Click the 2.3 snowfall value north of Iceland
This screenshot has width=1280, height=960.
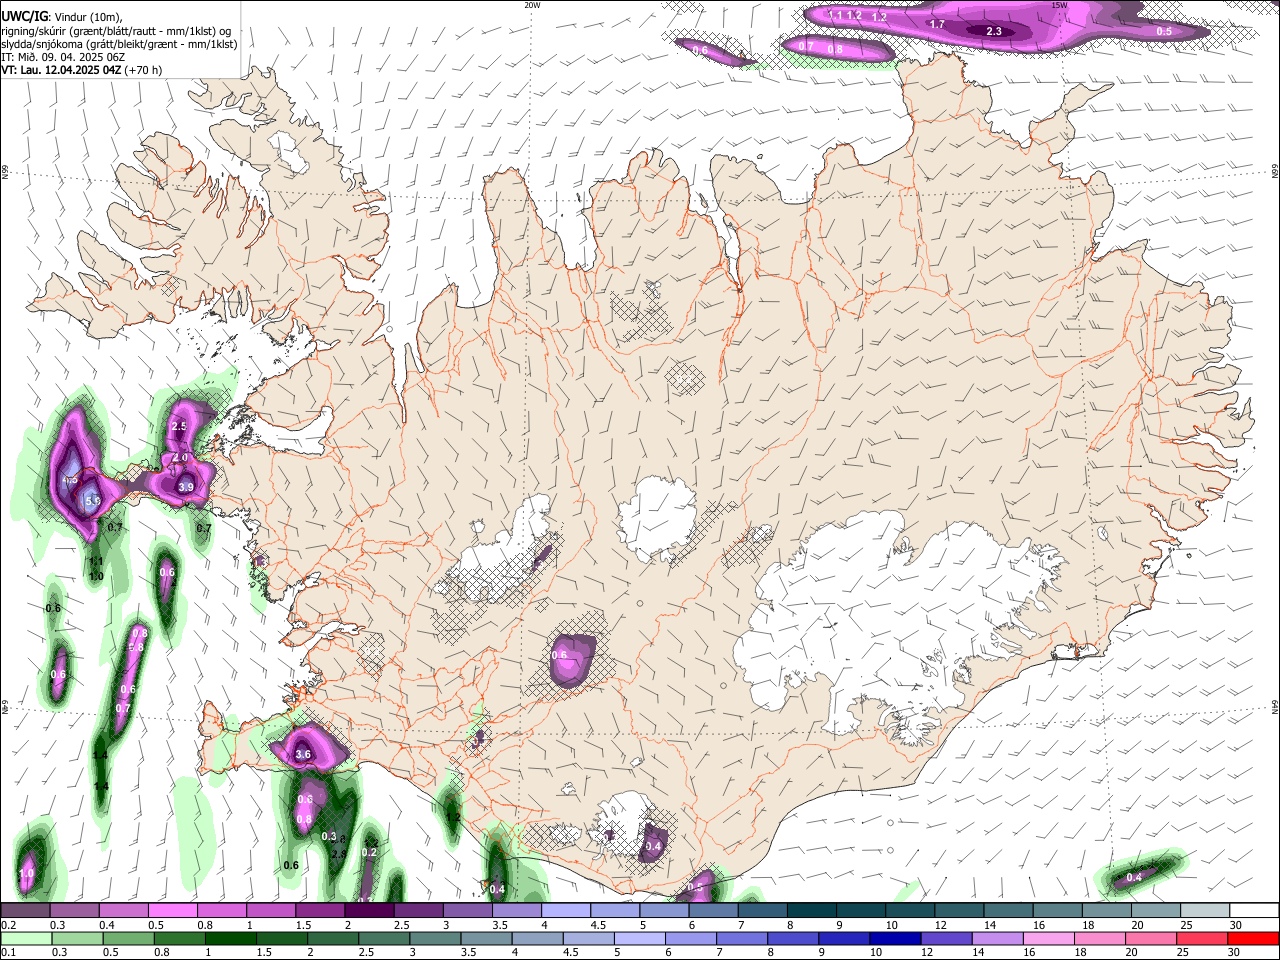click(994, 32)
